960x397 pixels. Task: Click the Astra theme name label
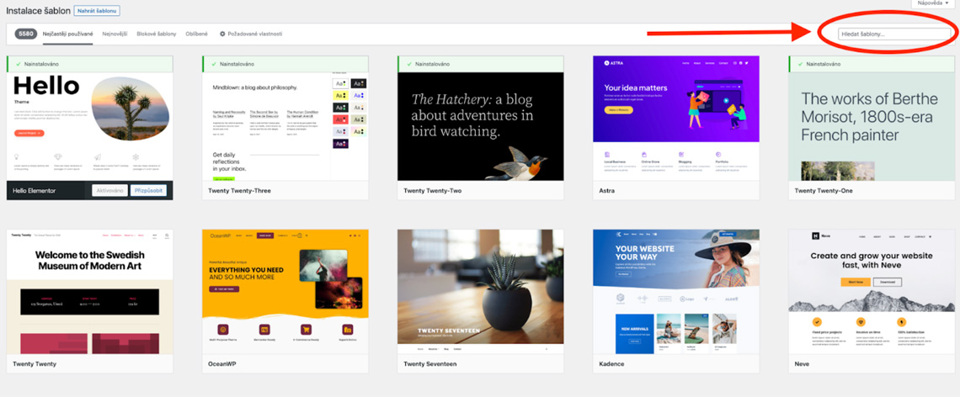[x=607, y=191]
